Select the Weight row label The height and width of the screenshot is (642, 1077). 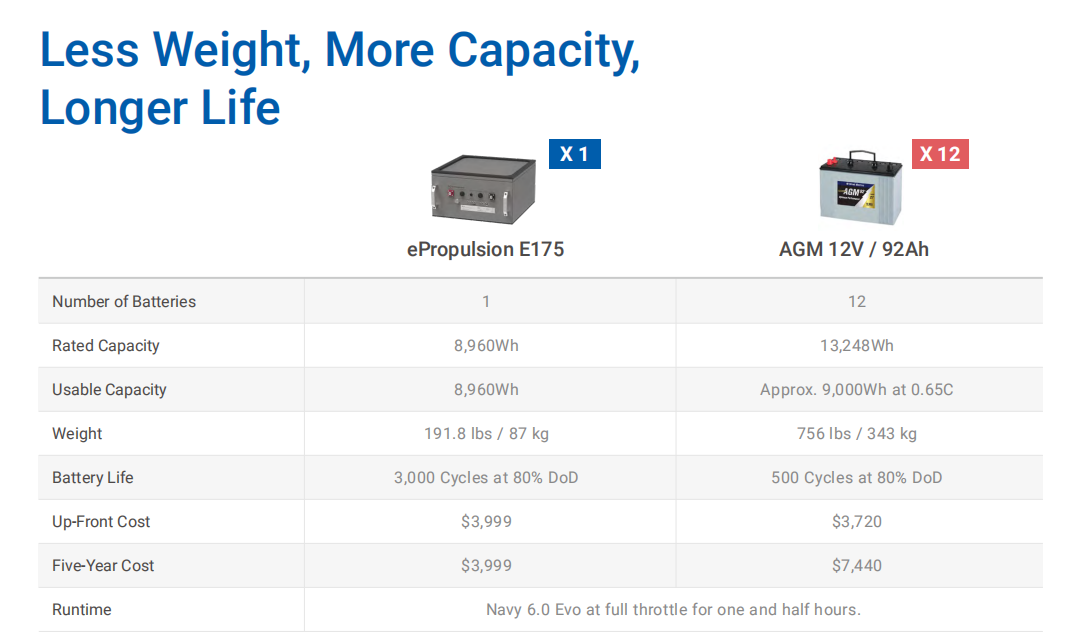(77, 433)
